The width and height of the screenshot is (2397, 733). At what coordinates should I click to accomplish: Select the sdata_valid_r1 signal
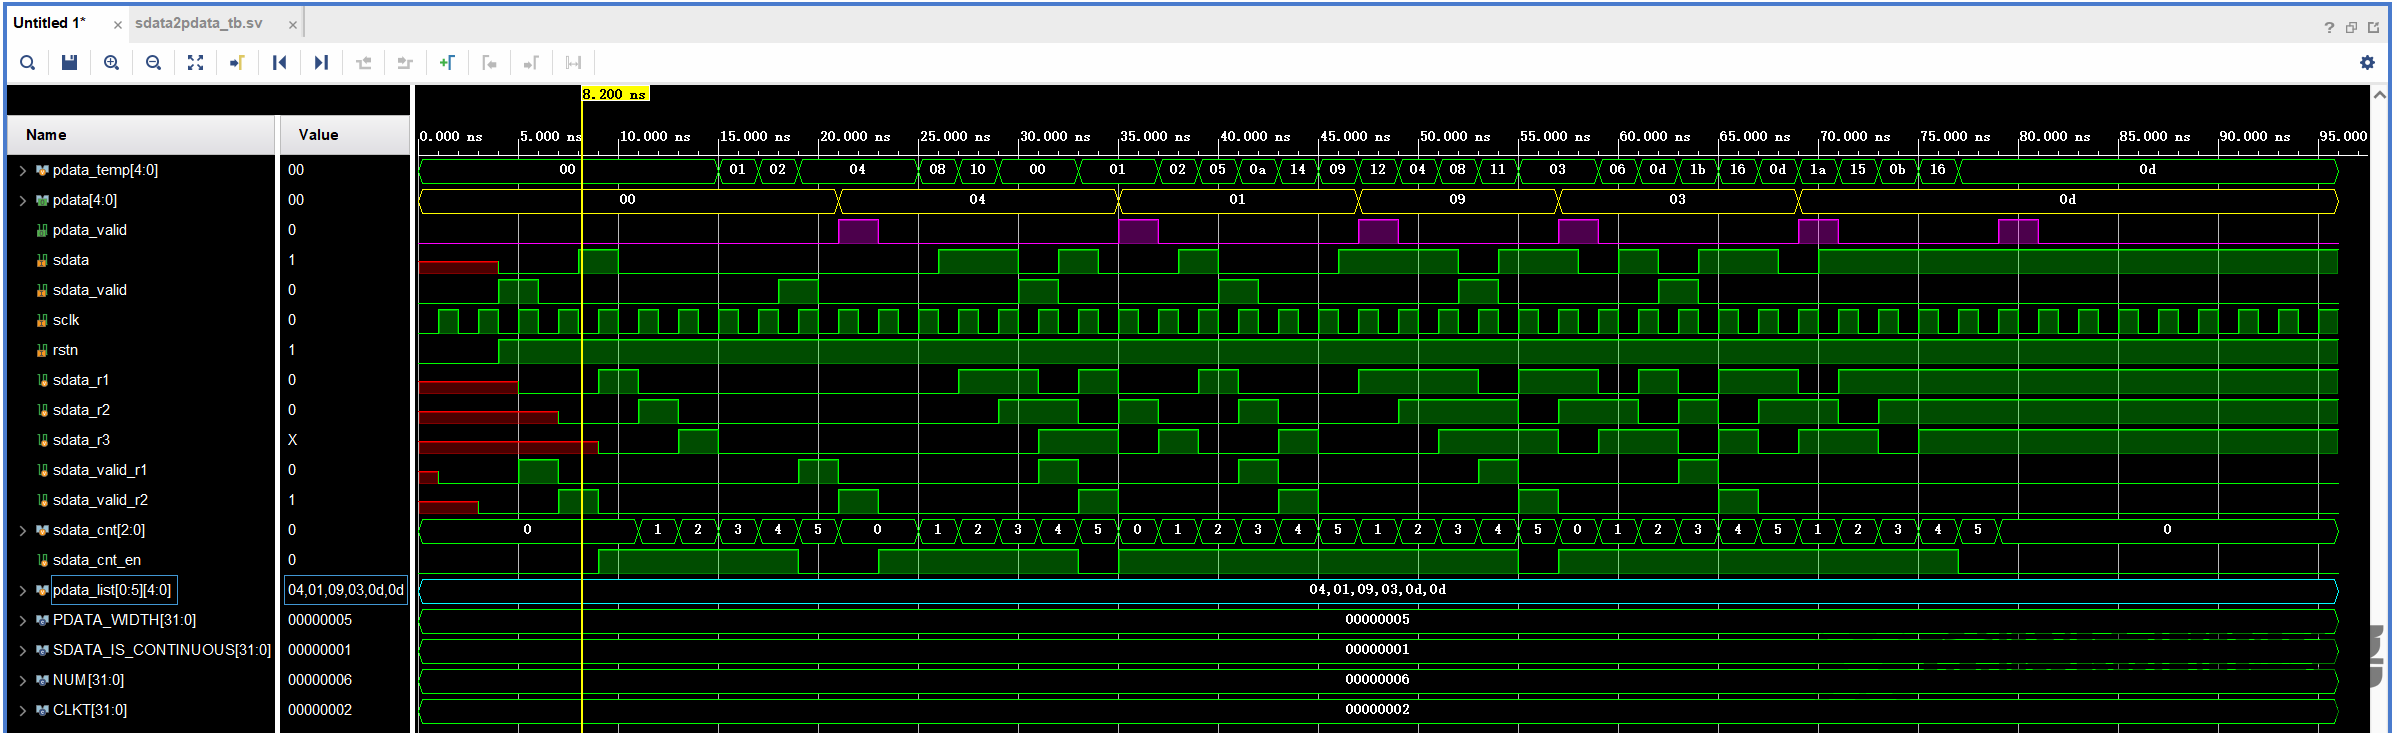click(100, 470)
